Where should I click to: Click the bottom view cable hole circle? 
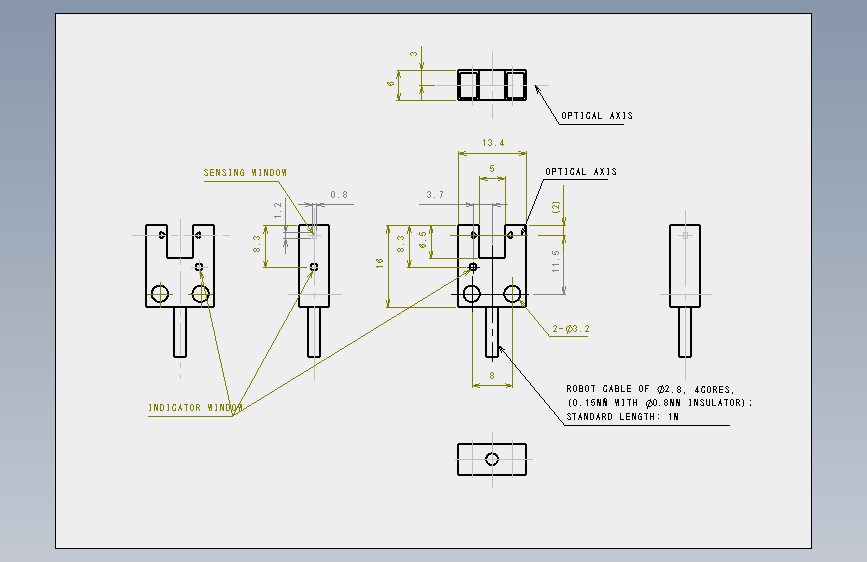492,459
